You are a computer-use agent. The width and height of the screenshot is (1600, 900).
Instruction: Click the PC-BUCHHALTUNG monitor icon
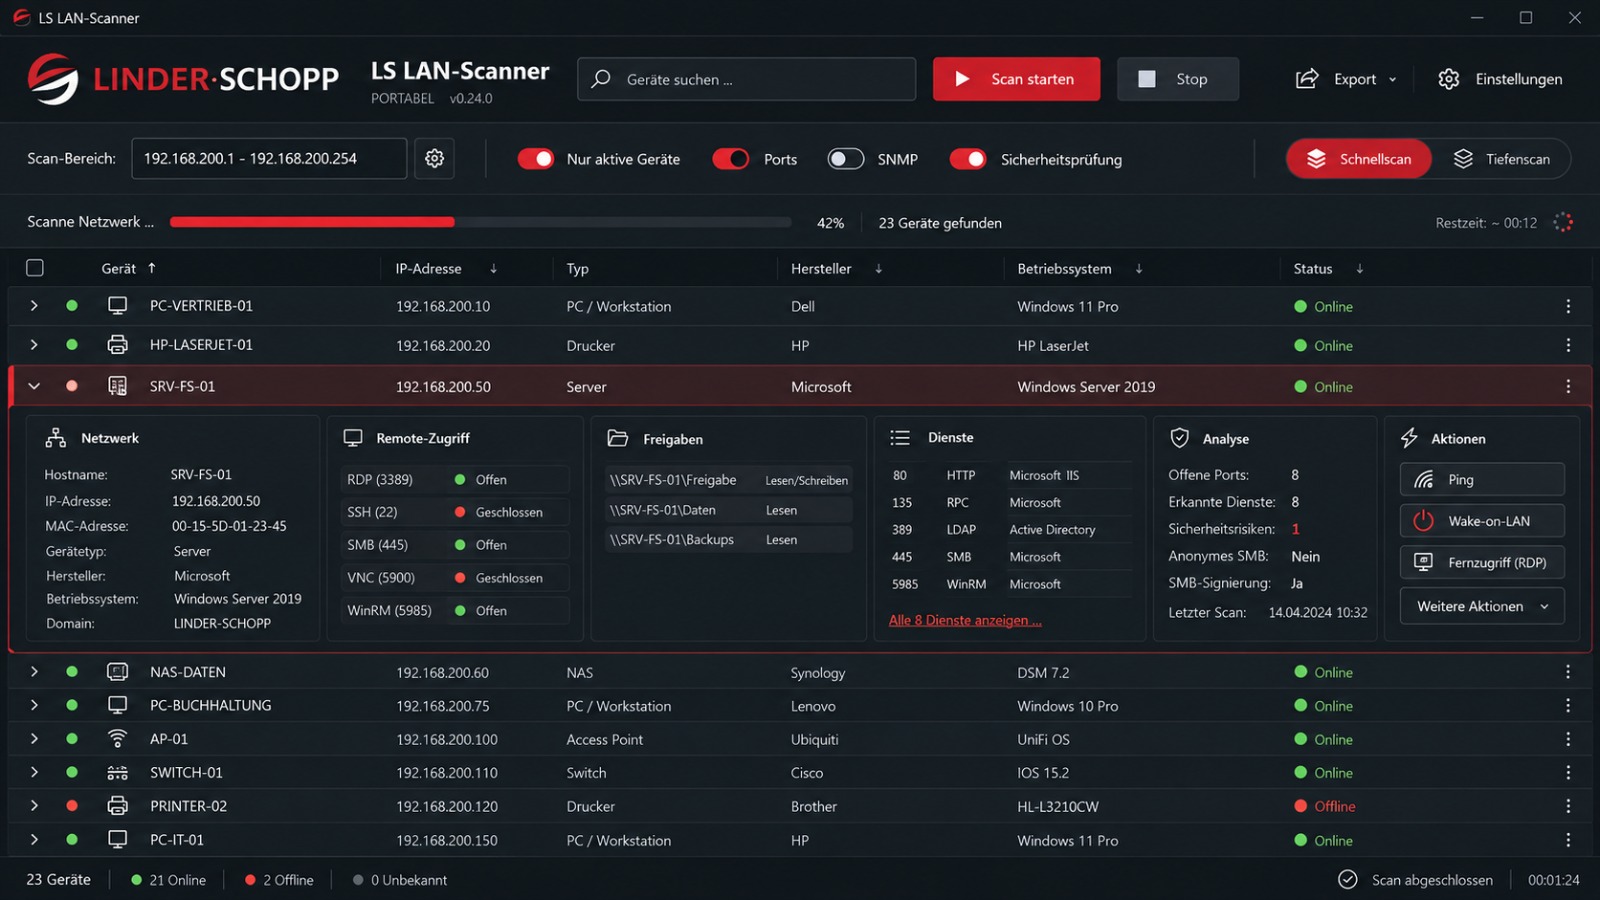coord(117,706)
